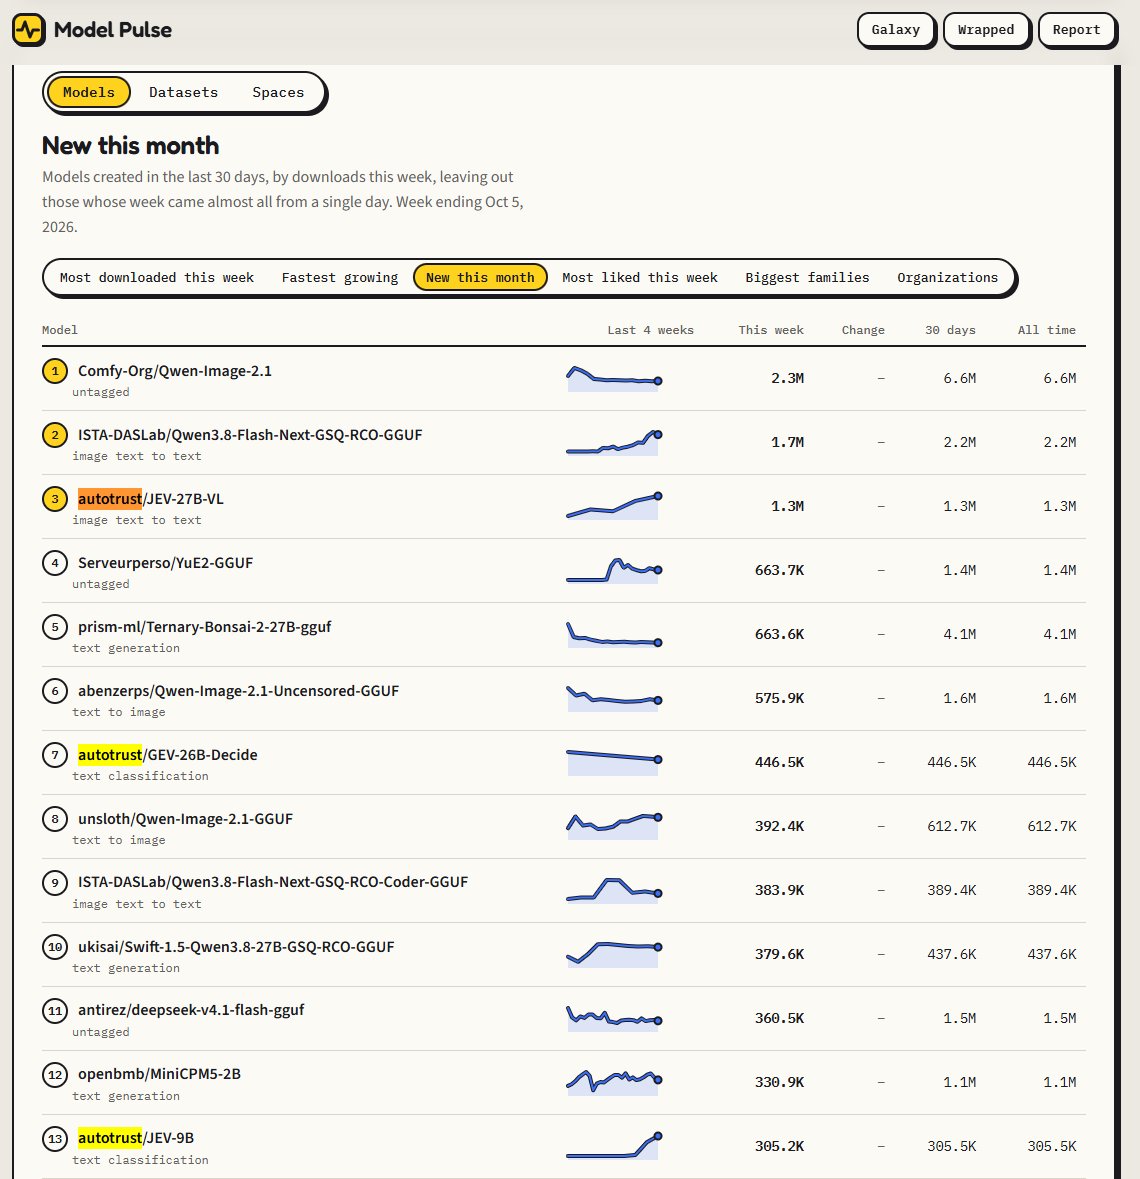The height and width of the screenshot is (1179, 1140).
Task: Click rank 10 badge for ukisai Swift
Action: coord(55,947)
